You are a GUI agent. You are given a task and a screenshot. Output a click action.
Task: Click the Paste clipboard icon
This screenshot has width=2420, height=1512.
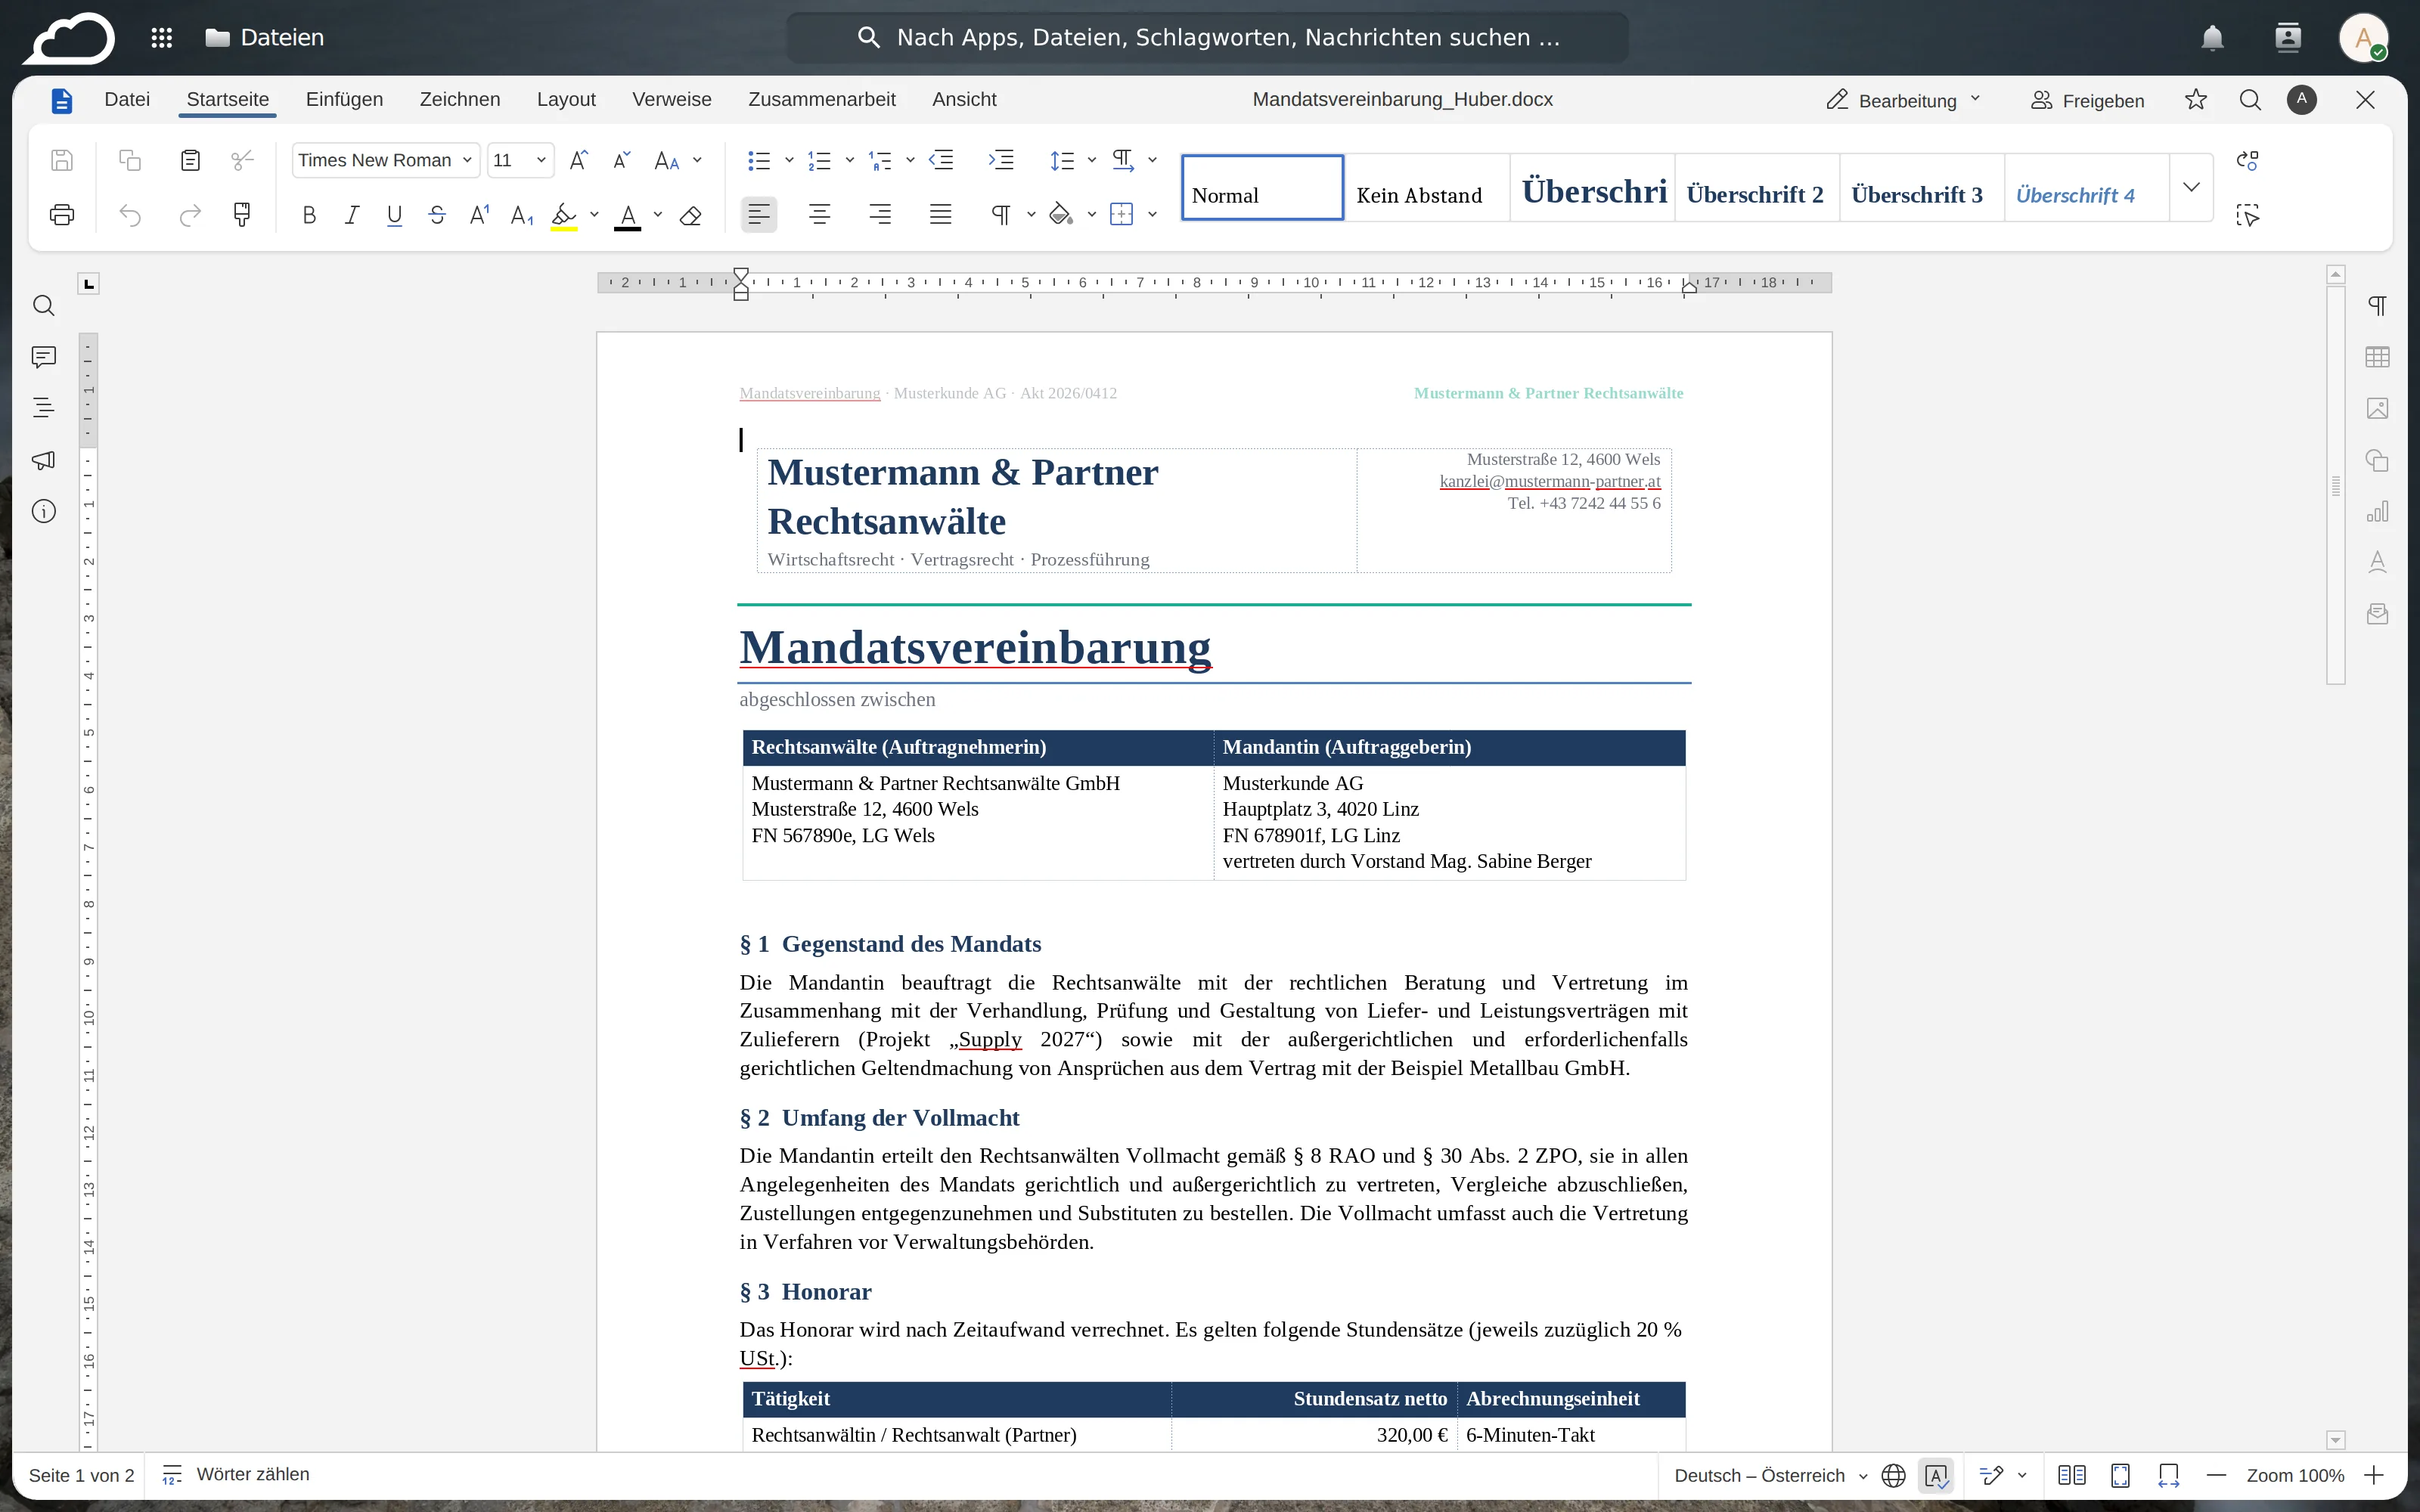190,160
